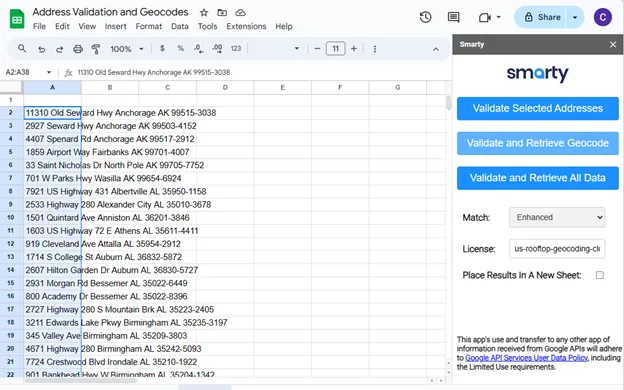
Task: Click the horizontal spreadsheet scrollbar thumb
Action: tap(81, 380)
